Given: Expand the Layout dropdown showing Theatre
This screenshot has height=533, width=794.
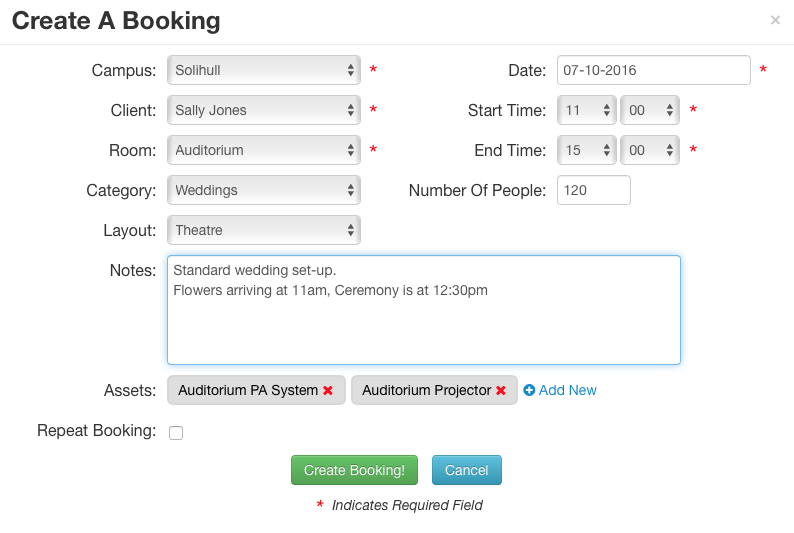Looking at the screenshot, I should 264,230.
